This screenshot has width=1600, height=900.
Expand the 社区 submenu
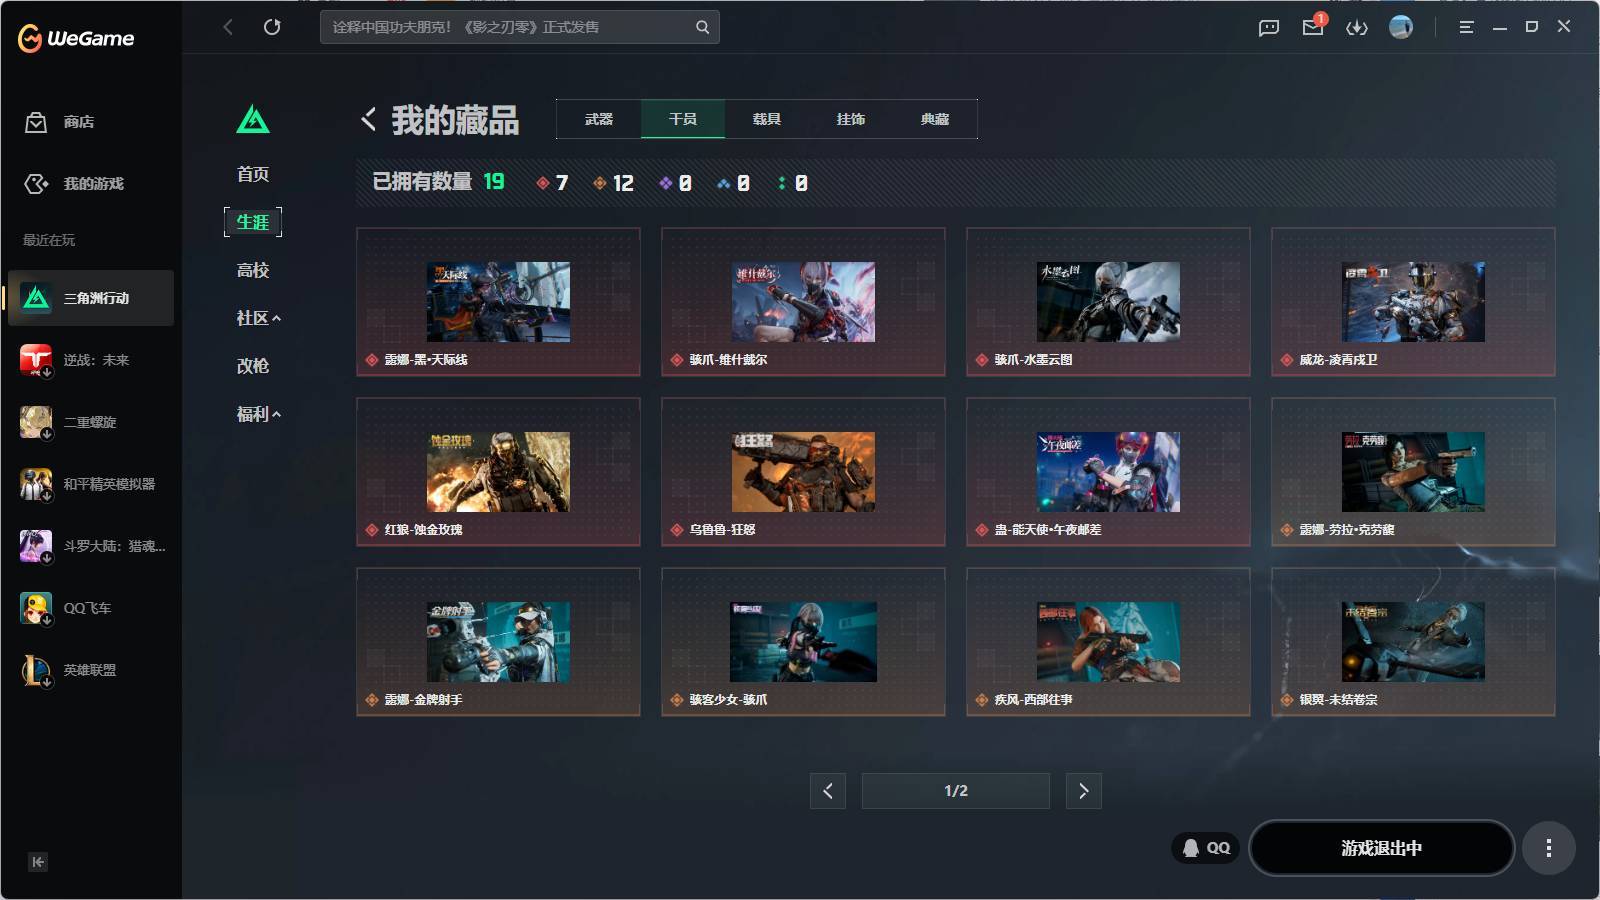259,318
